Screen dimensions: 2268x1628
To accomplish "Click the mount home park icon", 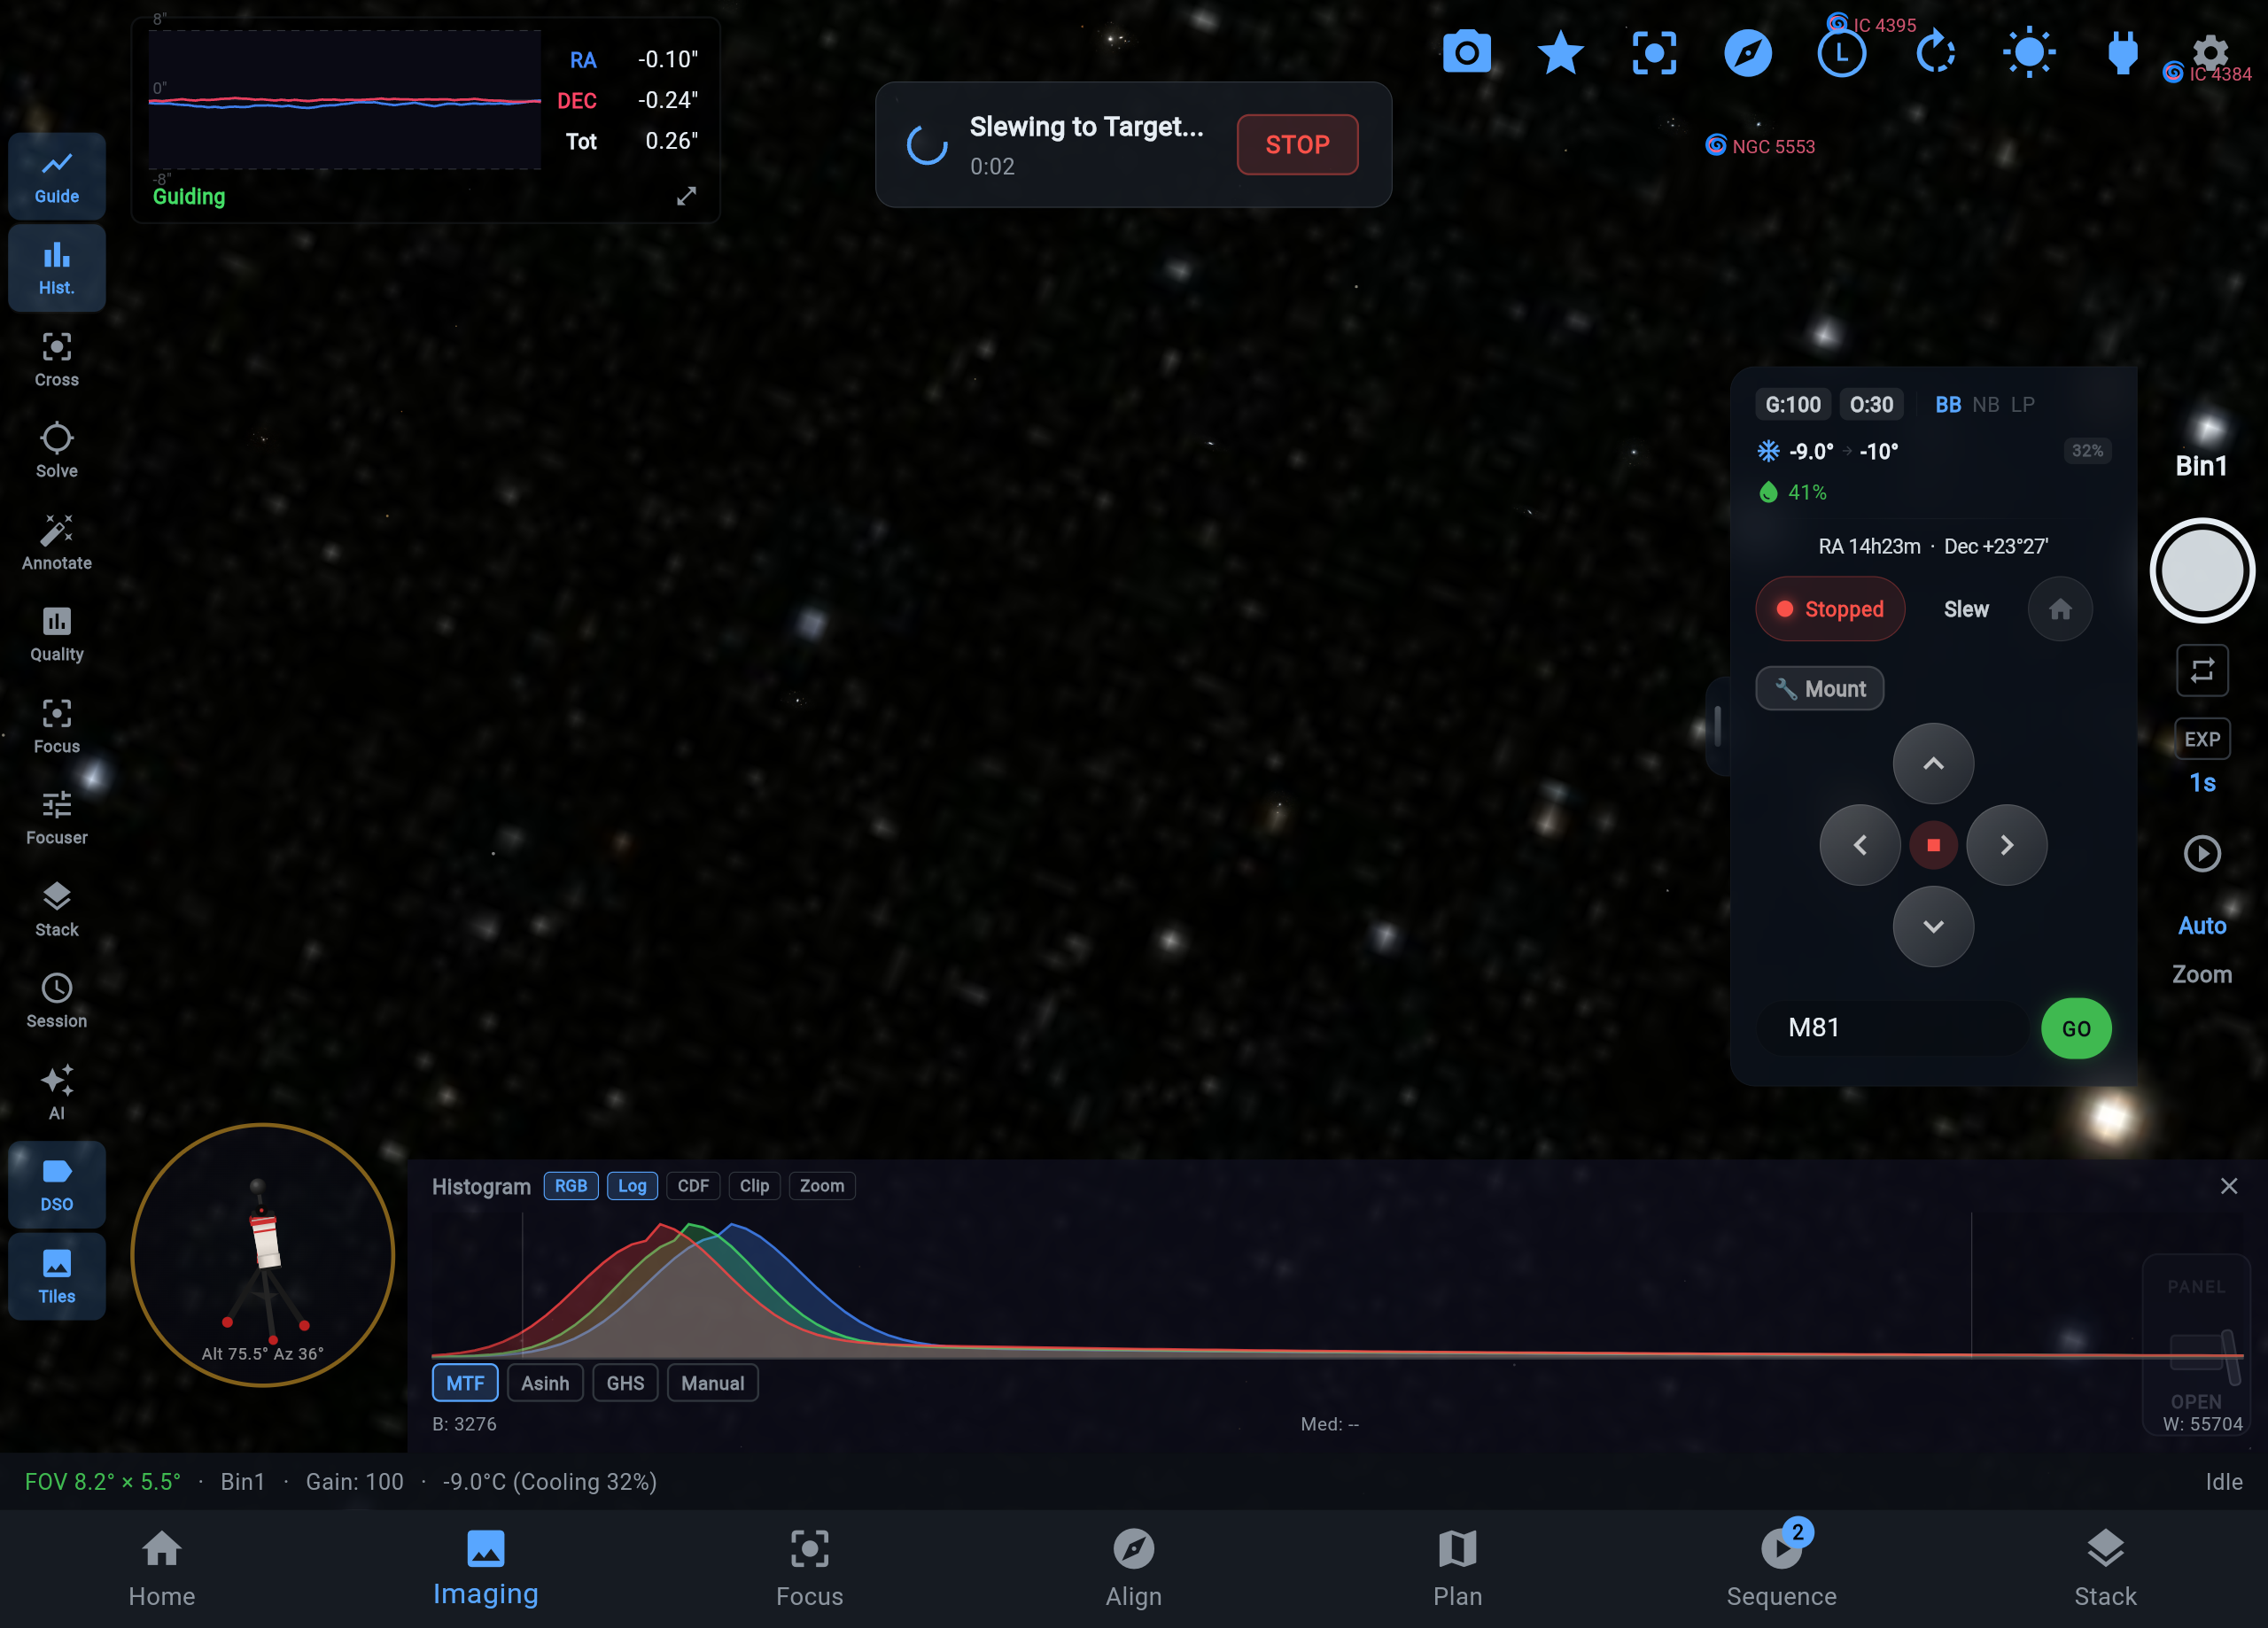I will point(2060,609).
